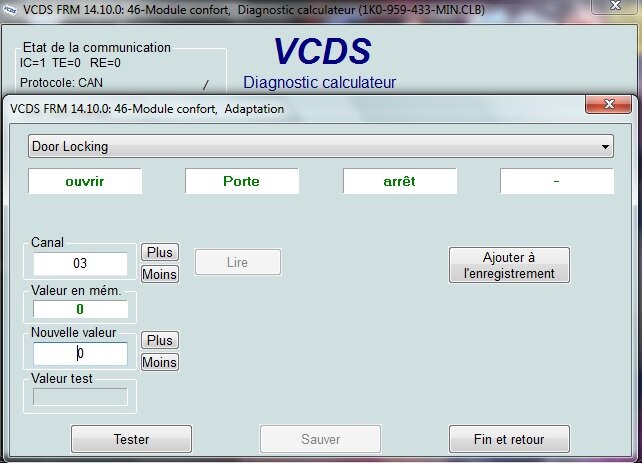Click Plus next to Nouvelle valeur

pos(160,340)
